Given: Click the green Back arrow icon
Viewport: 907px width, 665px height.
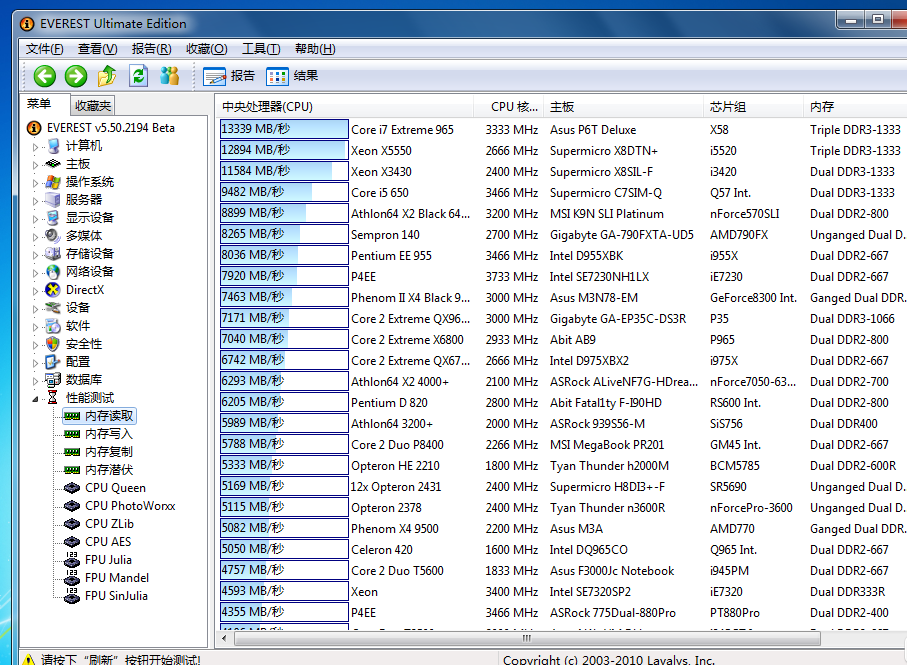Looking at the screenshot, I should [44, 76].
